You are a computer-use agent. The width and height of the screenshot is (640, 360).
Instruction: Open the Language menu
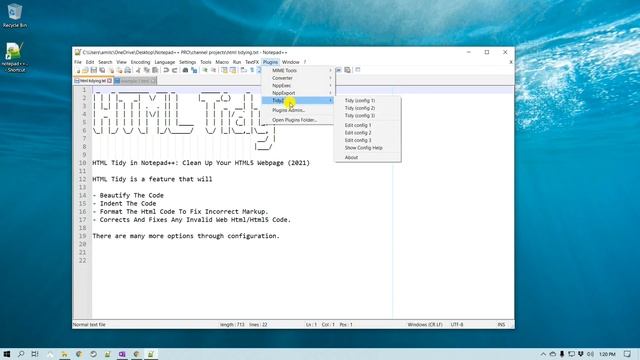pos(165,62)
